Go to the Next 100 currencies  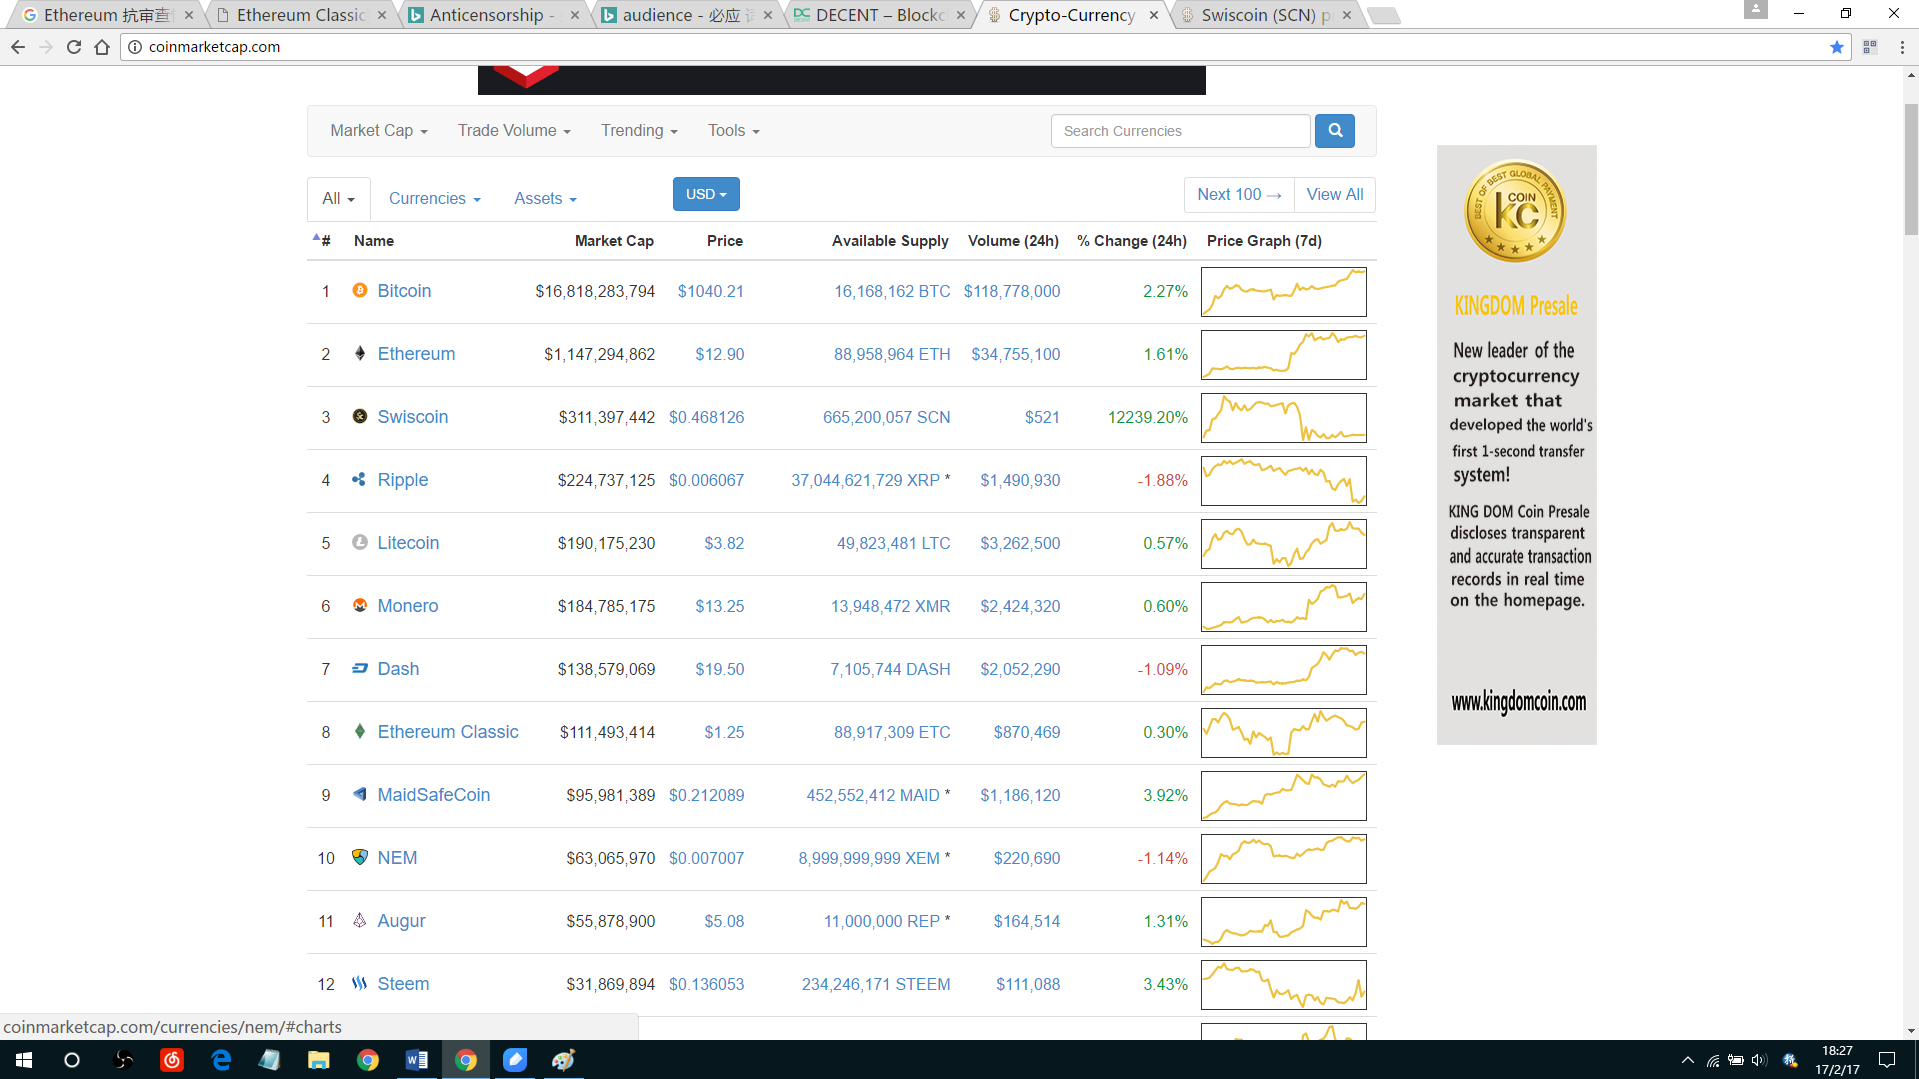coord(1239,195)
